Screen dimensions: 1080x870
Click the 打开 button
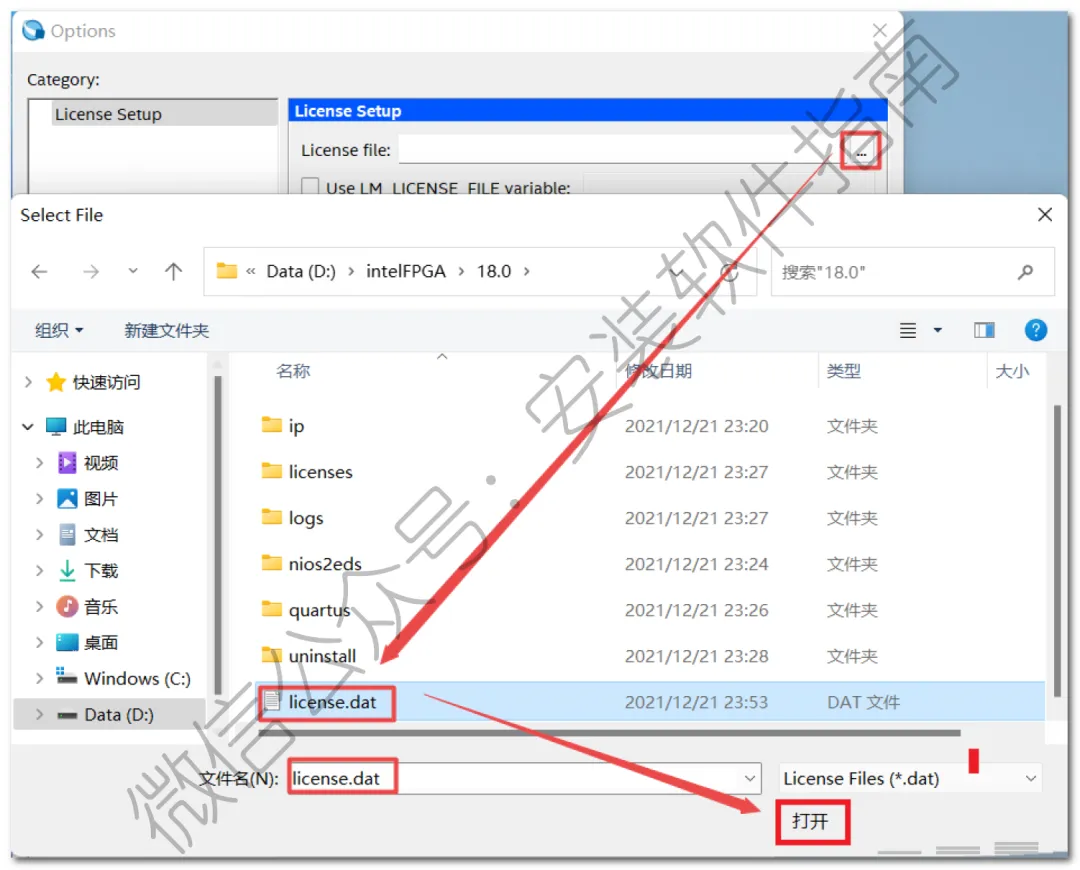812,821
